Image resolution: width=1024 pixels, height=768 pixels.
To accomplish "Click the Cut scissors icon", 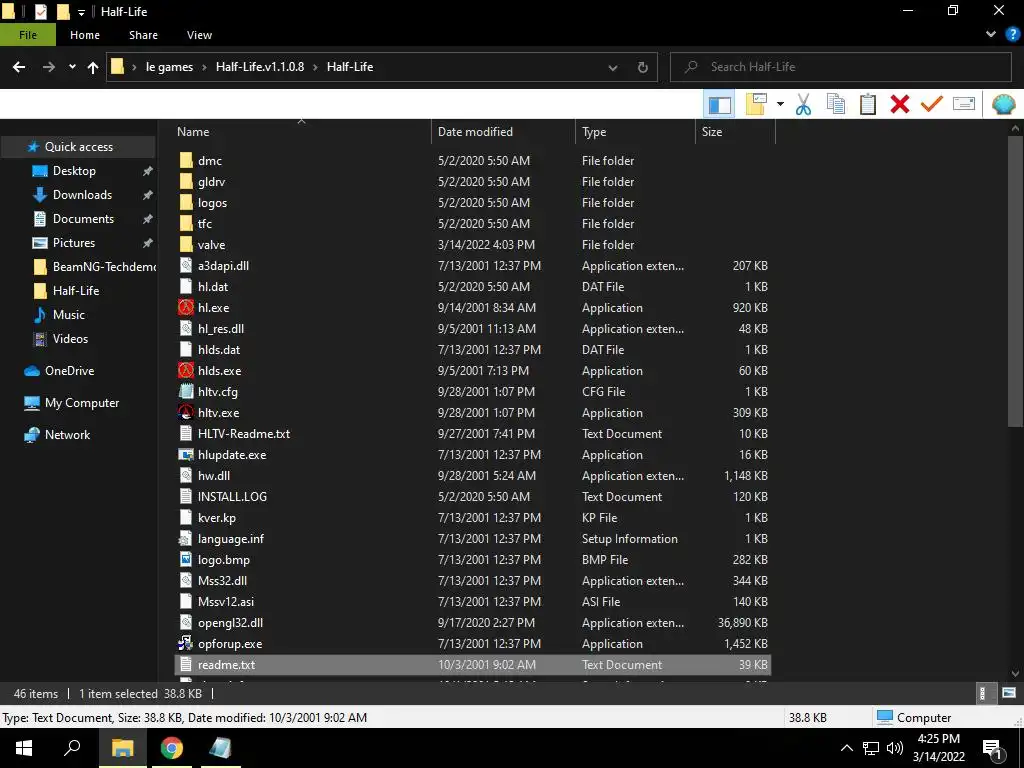I will tap(803, 104).
